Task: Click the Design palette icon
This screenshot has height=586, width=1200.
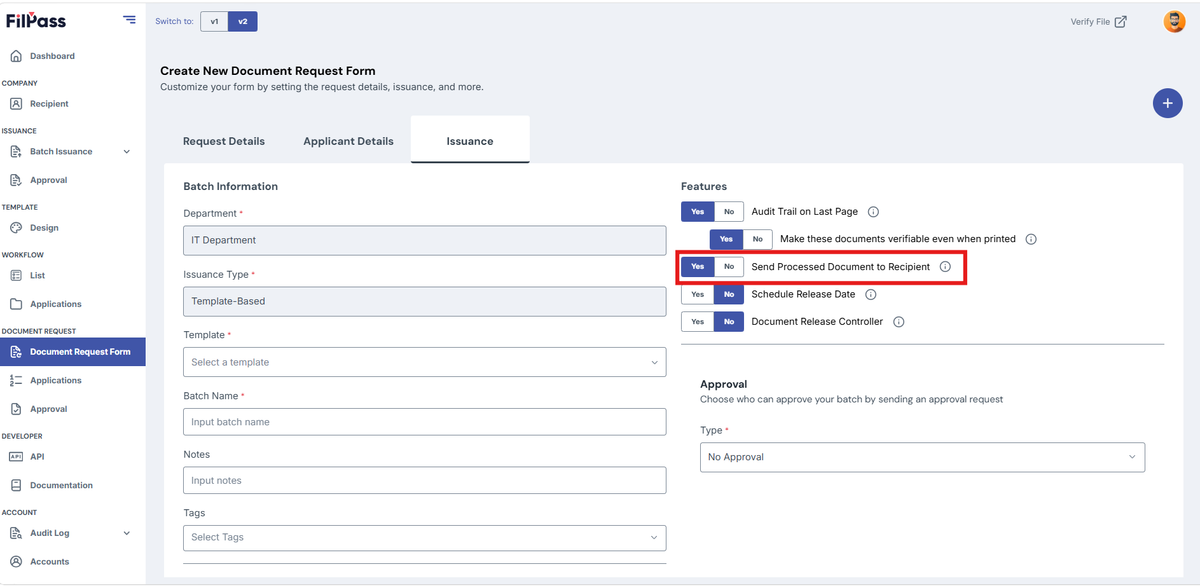Action: click(16, 228)
